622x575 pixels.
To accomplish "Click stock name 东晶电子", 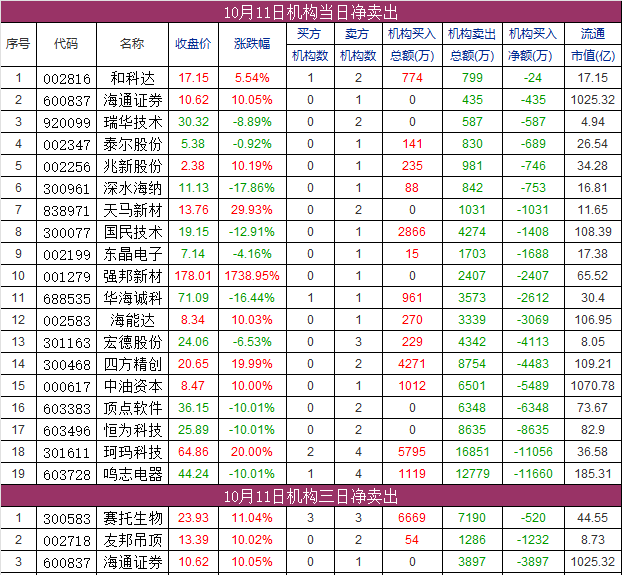I will coord(132,254).
